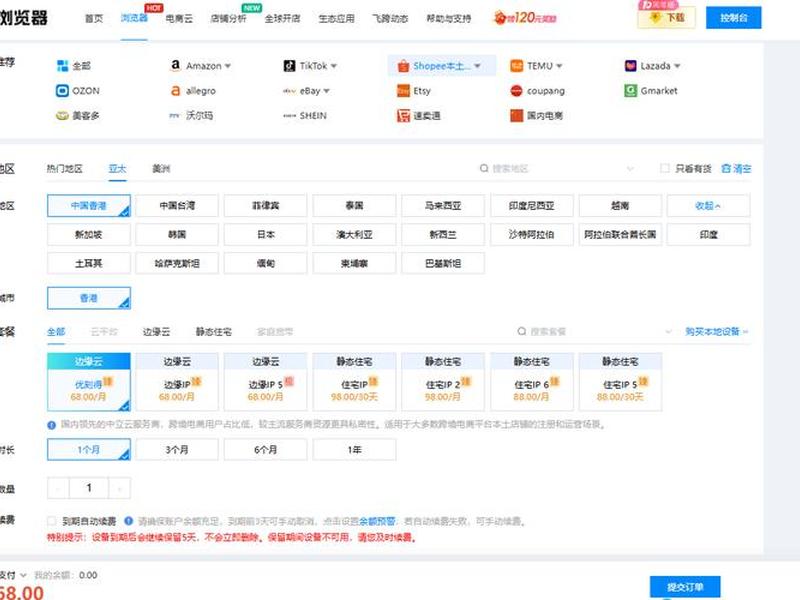Open the TikTok dropdown arrow
The height and width of the screenshot is (600, 800).
334,66
